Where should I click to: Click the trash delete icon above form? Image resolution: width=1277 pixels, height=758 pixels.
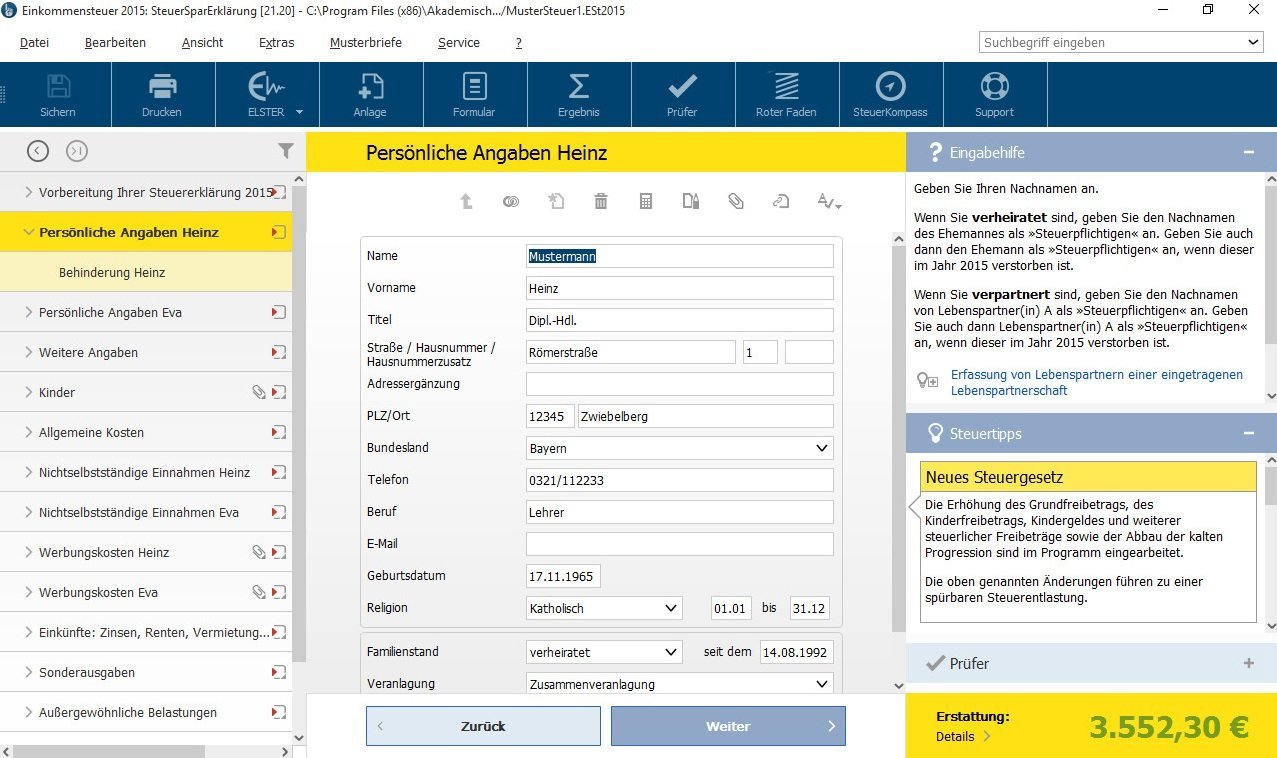pos(600,201)
